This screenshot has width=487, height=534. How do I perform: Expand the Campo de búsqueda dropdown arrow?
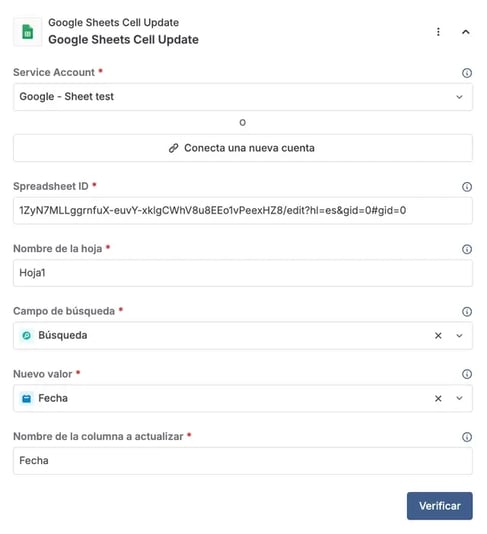pyautogui.click(x=459, y=336)
